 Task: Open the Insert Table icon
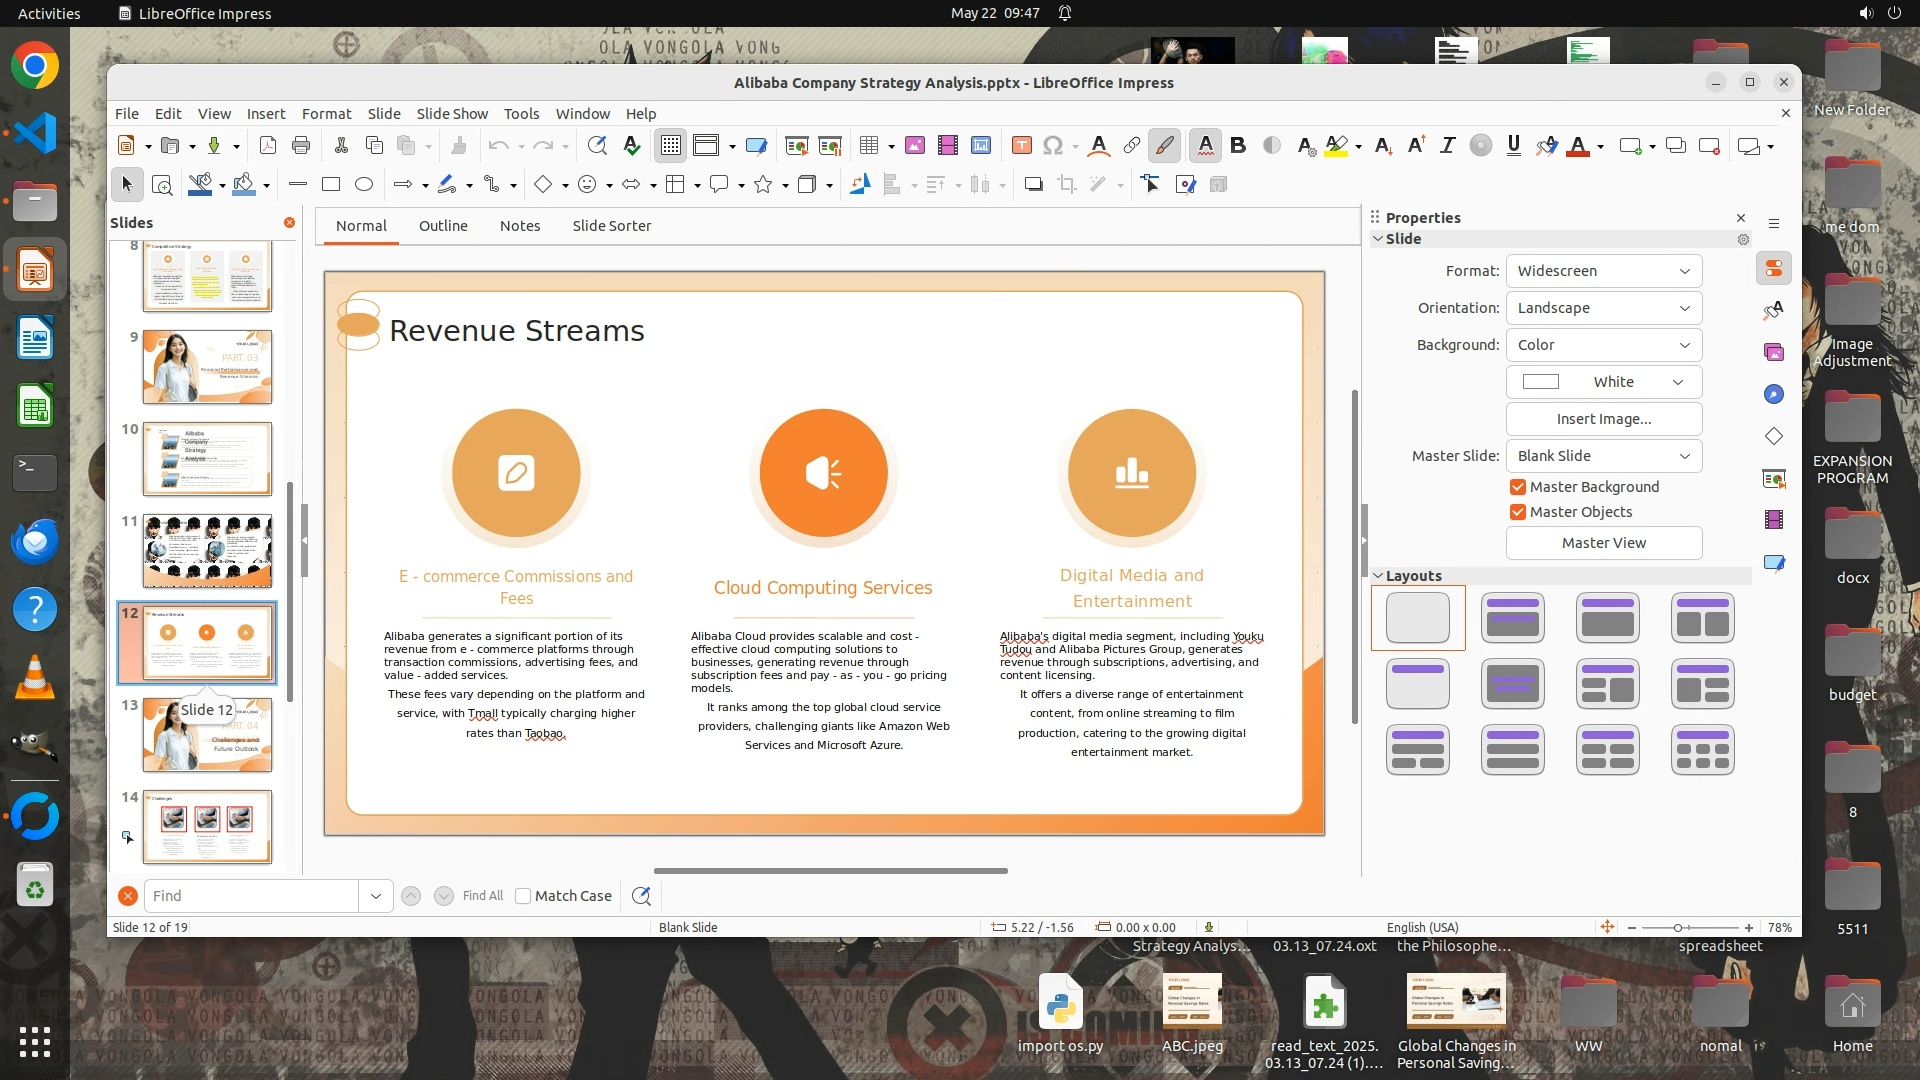868,146
